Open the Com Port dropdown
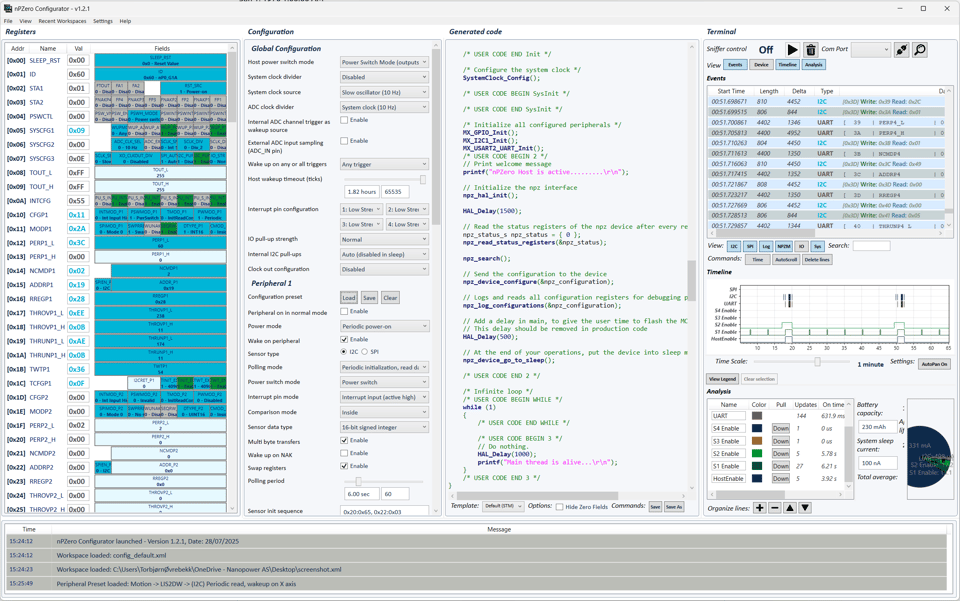This screenshot has height=601, width=960. [870, 50]
